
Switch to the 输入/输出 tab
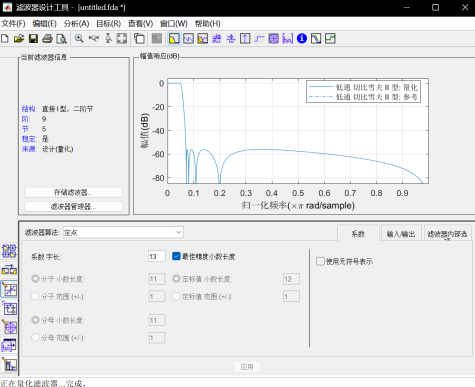coord(401,234)
